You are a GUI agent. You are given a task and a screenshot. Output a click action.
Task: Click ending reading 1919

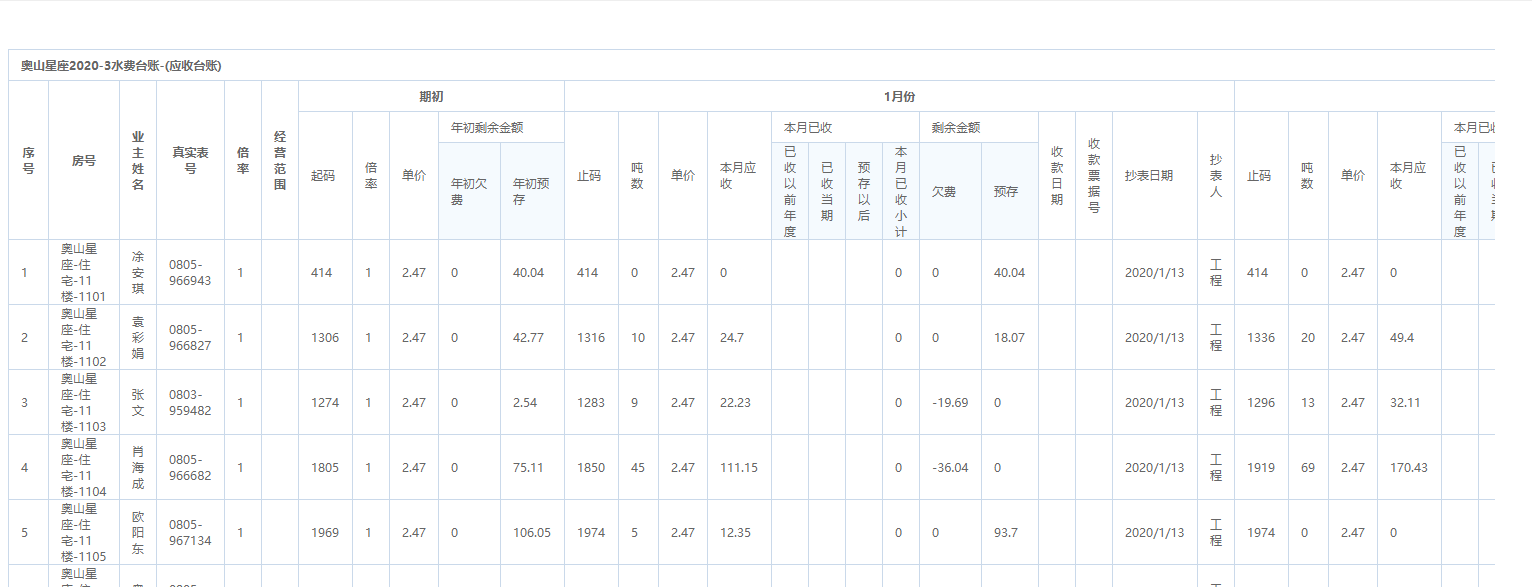pyautogui.click(x=1261, y=468)
